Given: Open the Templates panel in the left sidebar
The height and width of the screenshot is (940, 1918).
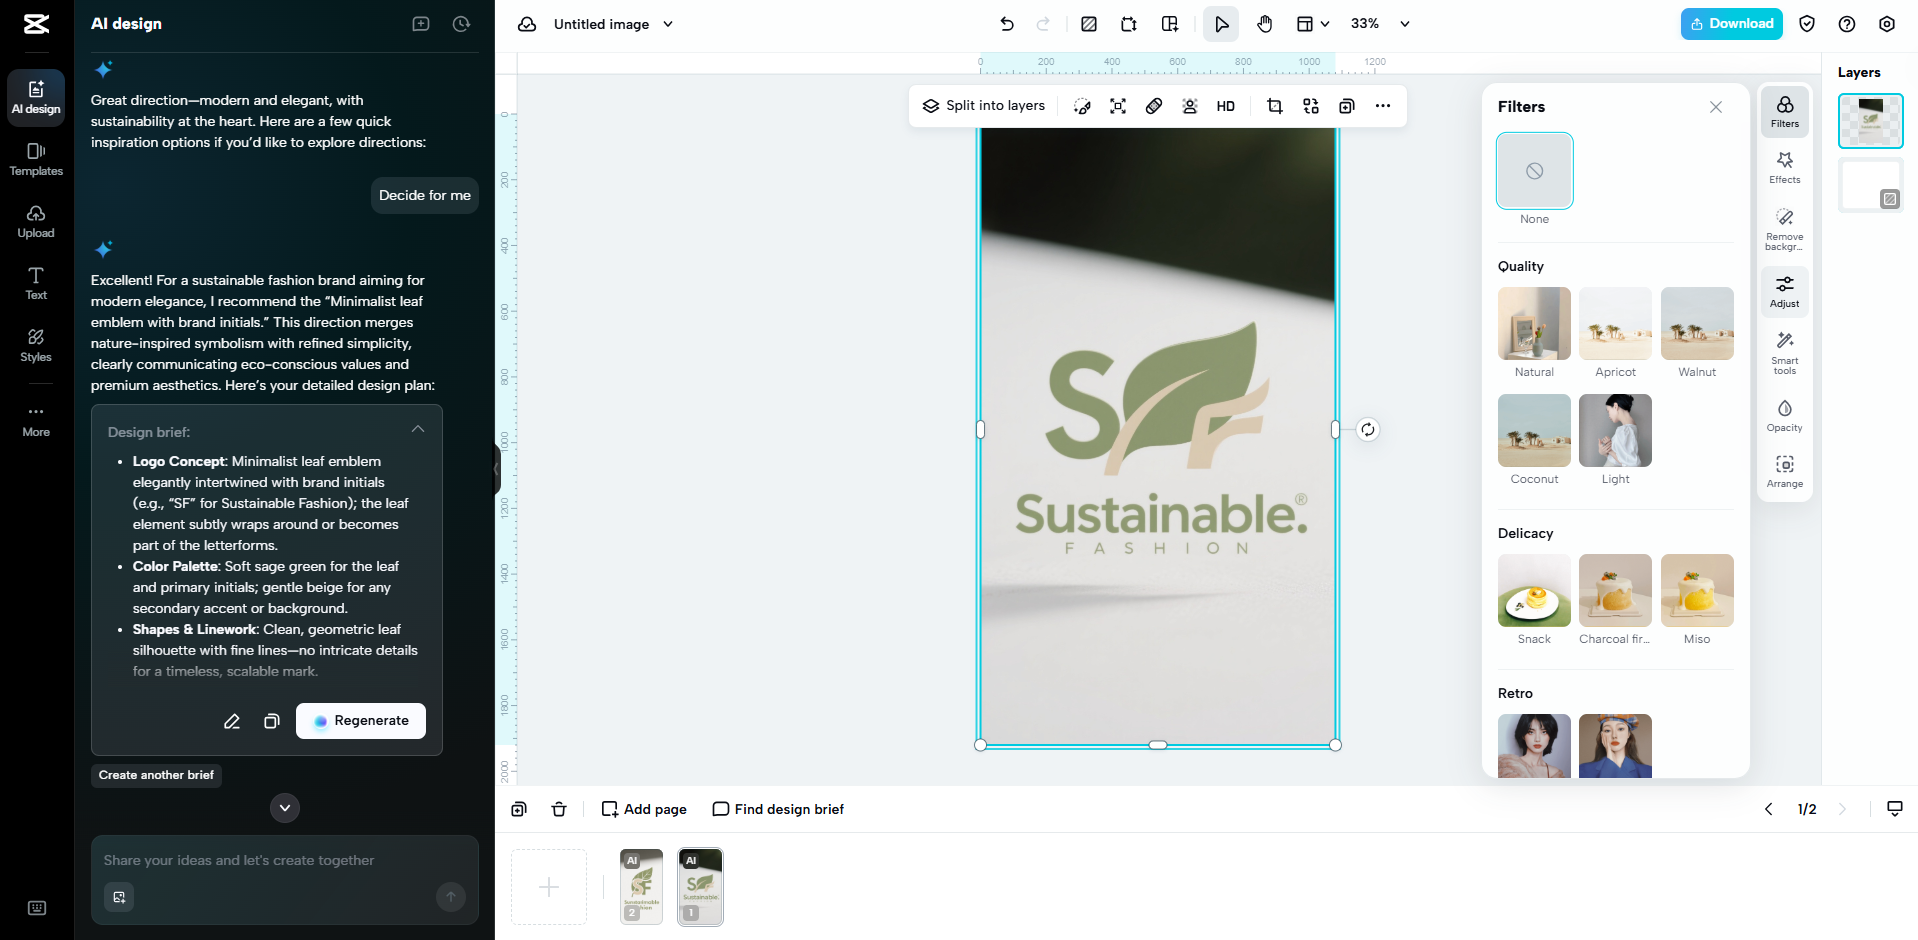Looking at the screenshot, I should 35,159.
